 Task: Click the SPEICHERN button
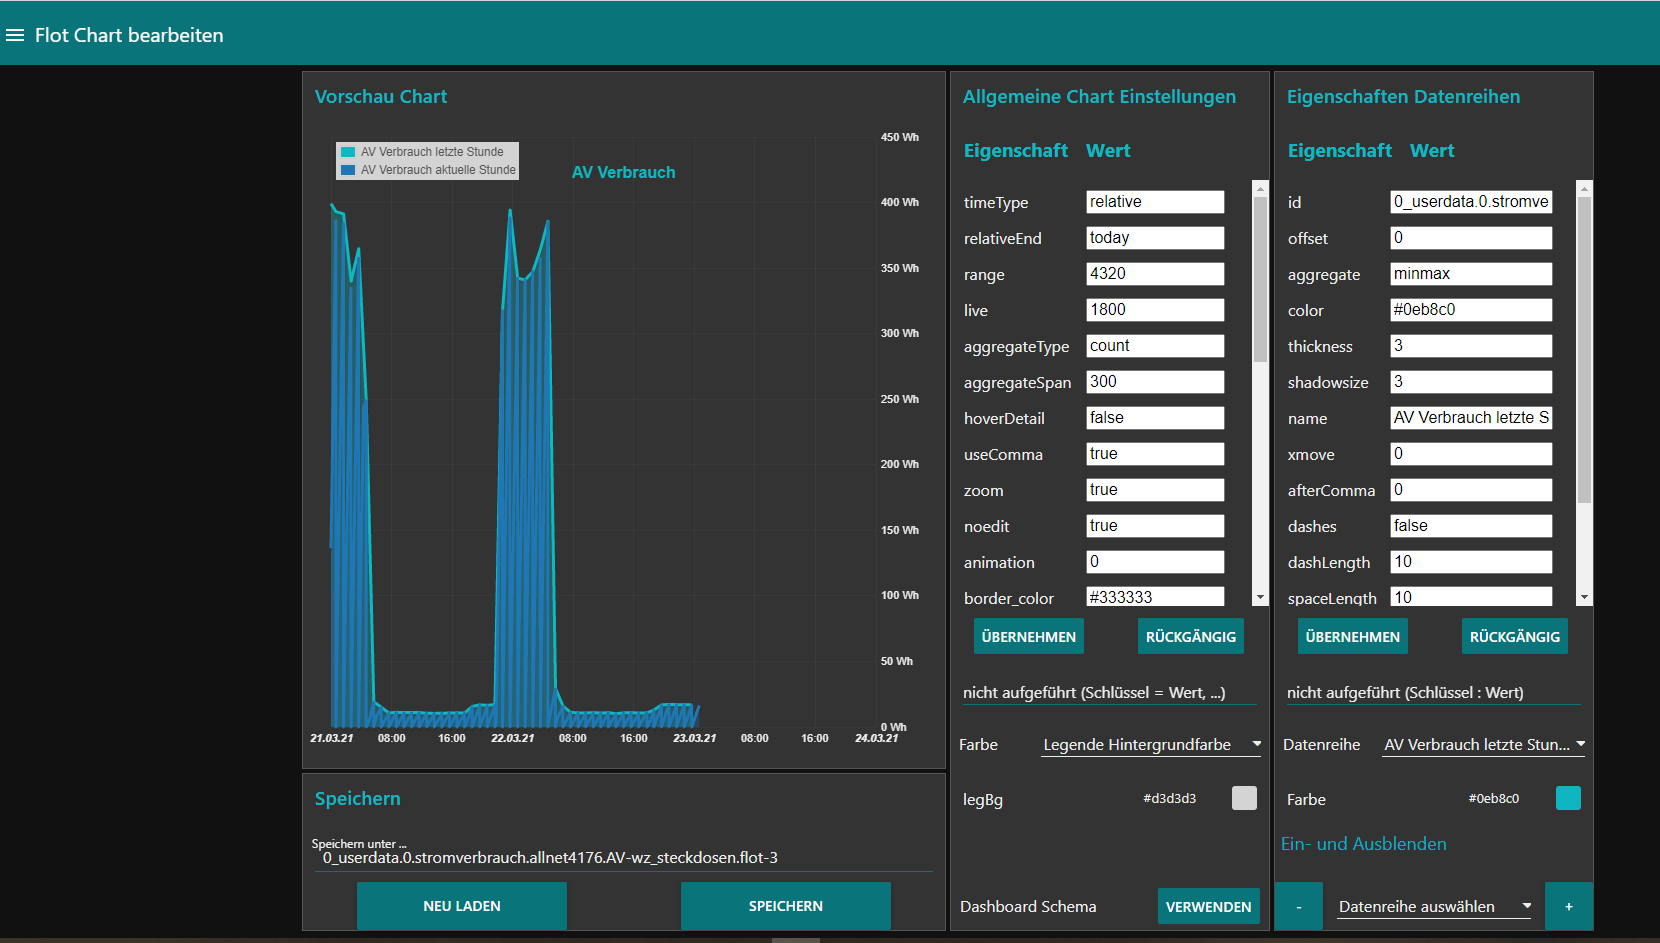click(786, 906)
